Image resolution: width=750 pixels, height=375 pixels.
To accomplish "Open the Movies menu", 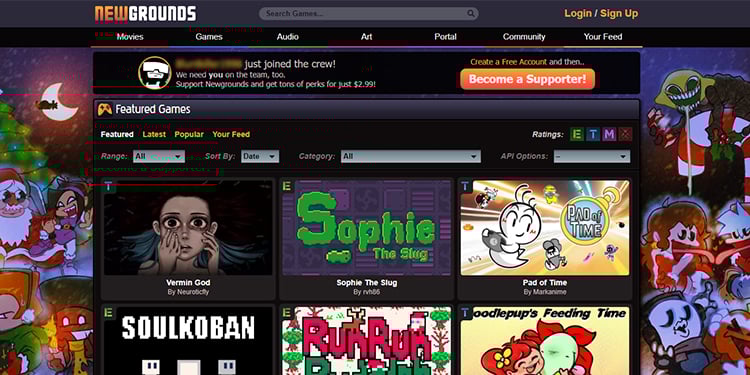I will [130, 37].
